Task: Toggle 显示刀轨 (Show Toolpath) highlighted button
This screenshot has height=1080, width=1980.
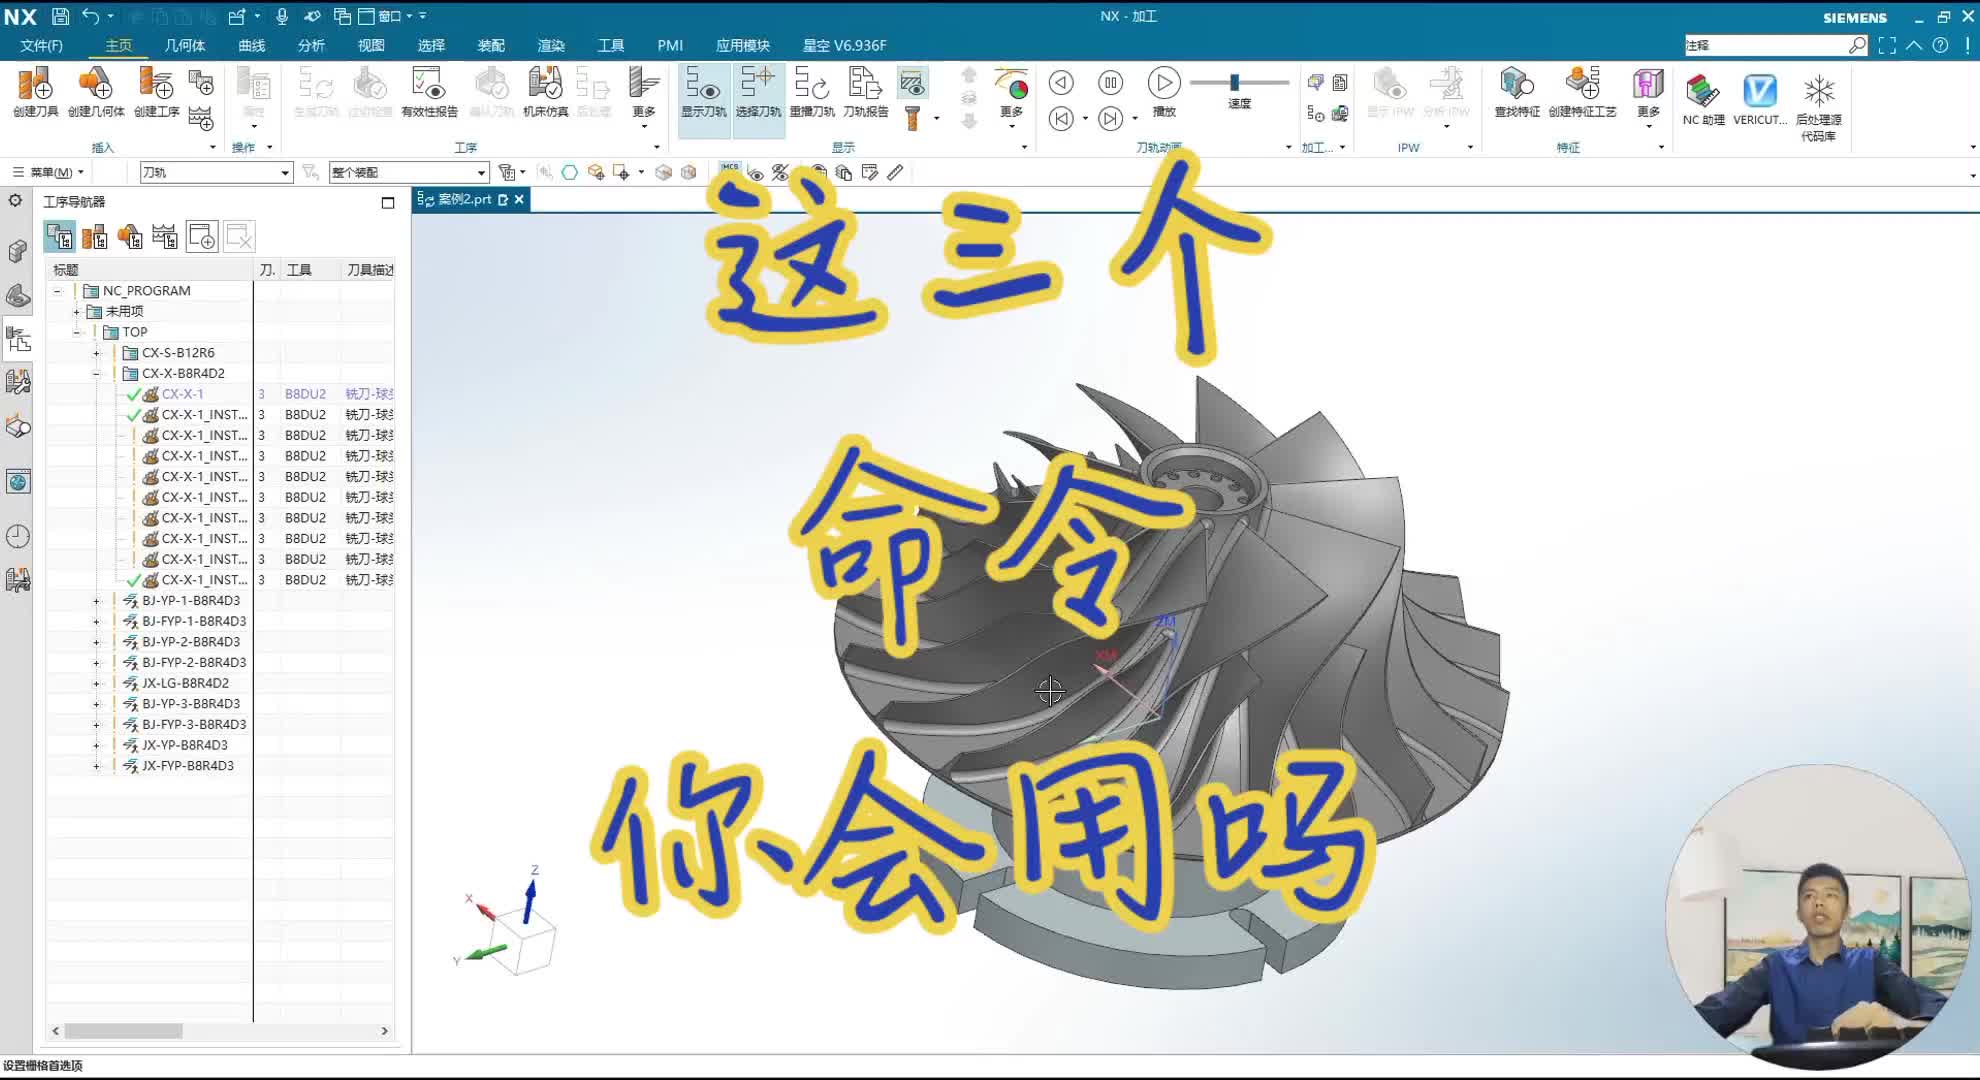Action: (x=704, y=95)
